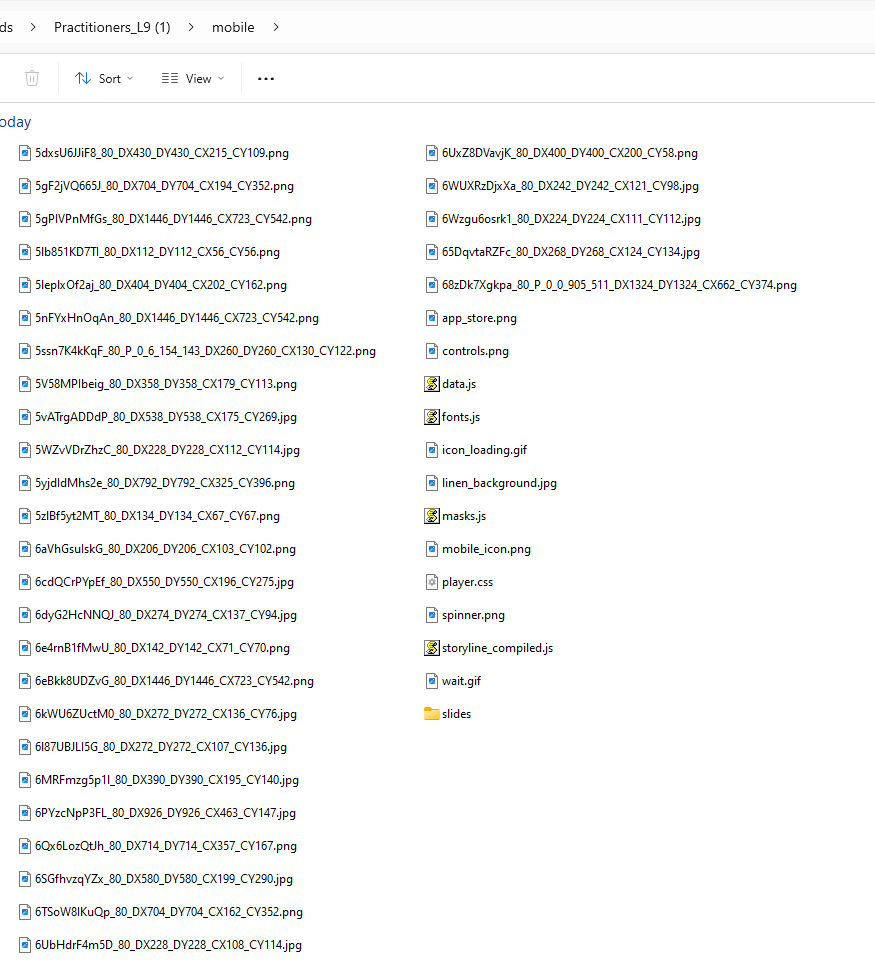Select file name 6eBkk8UDZvG_80_DX1446
The image size is (875, 966).
tap(174, 680)
